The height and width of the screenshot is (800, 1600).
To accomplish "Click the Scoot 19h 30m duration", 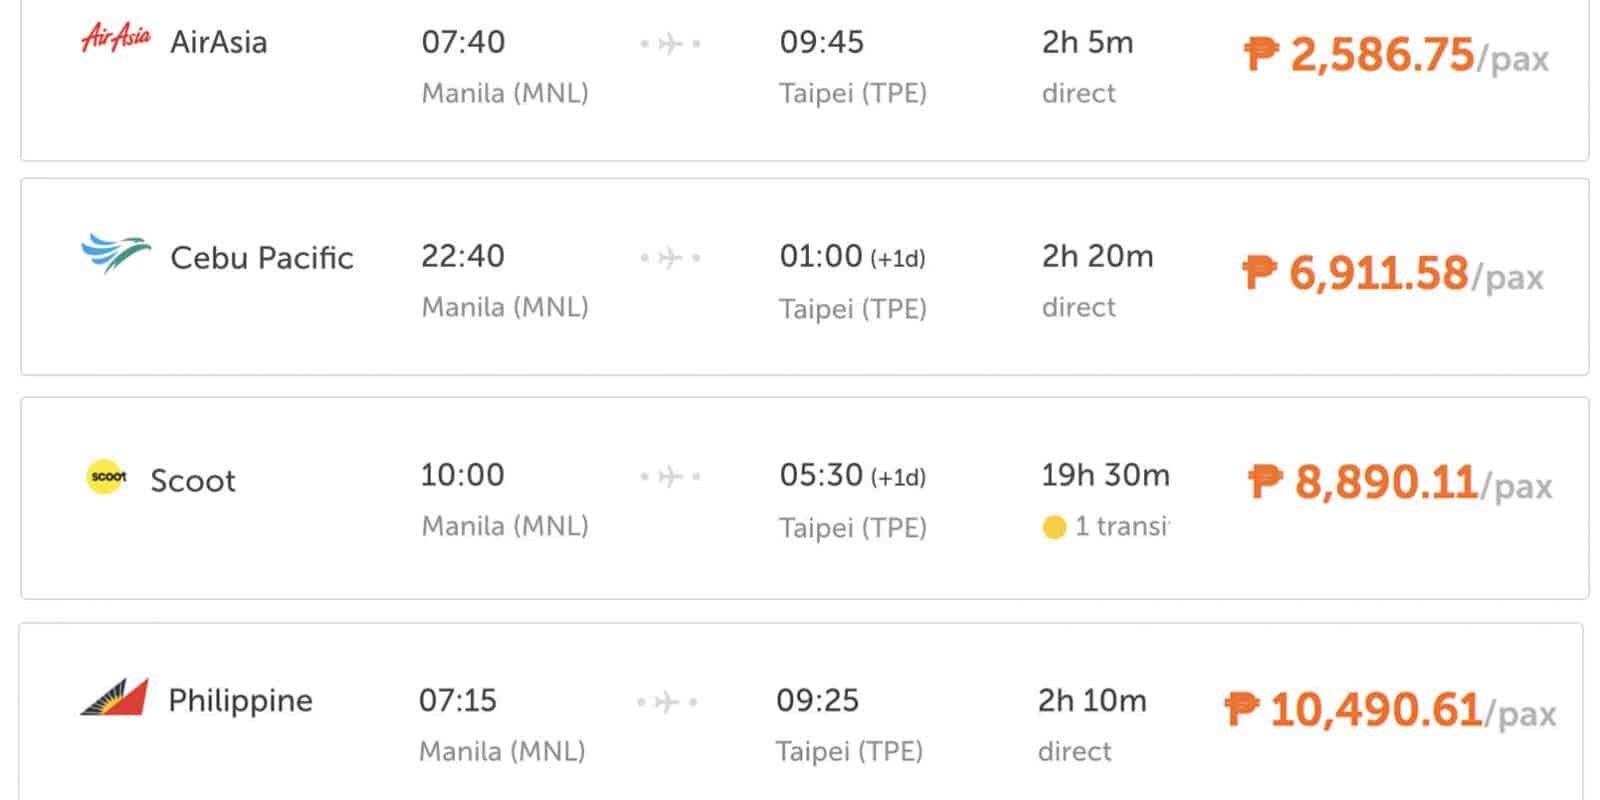I will 1105,475.
